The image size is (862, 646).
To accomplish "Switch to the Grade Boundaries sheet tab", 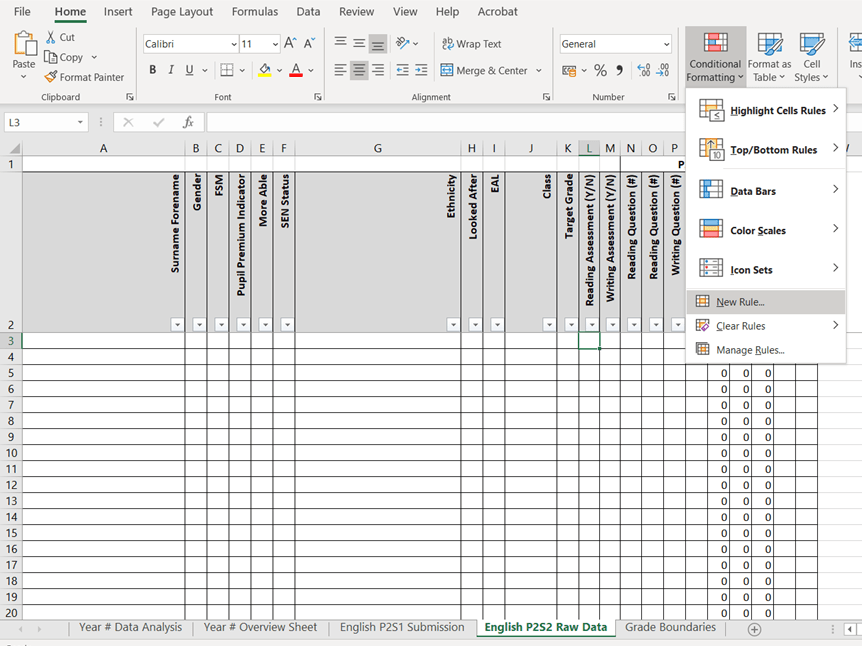I will tap(670, 627).
